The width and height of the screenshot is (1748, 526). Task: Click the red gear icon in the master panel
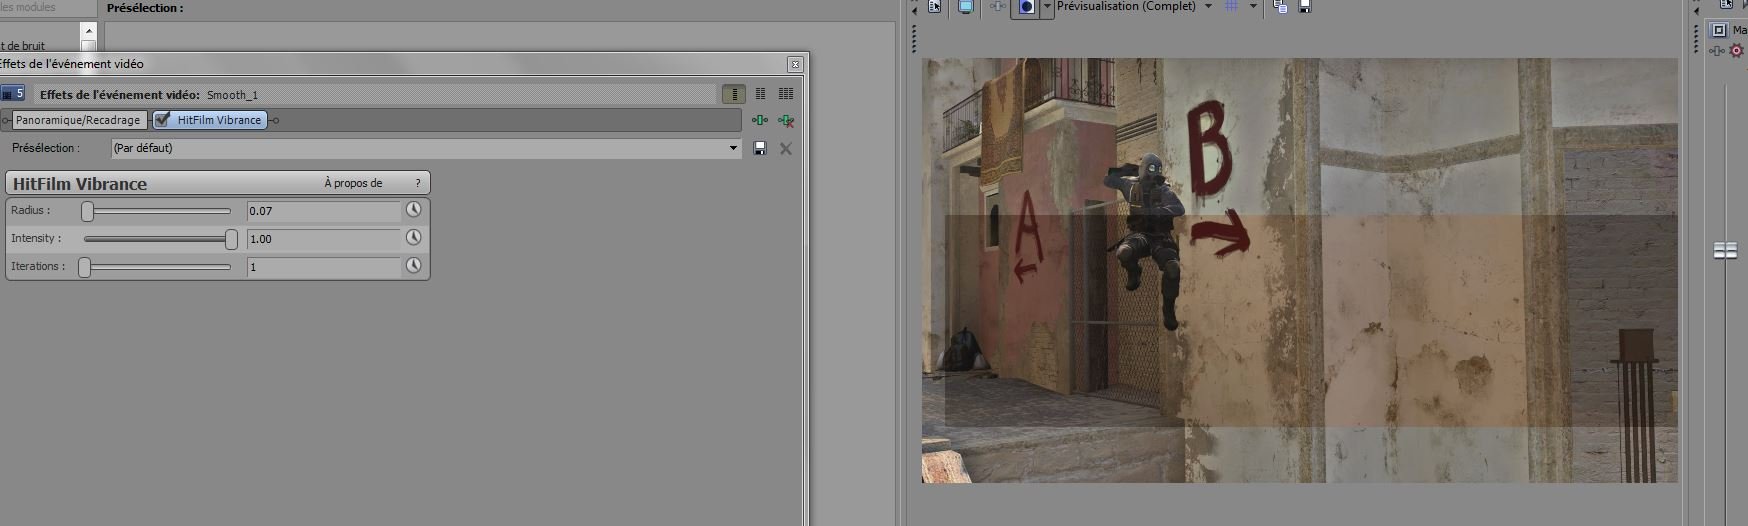pyautogui.click(x=1736, y=51)
